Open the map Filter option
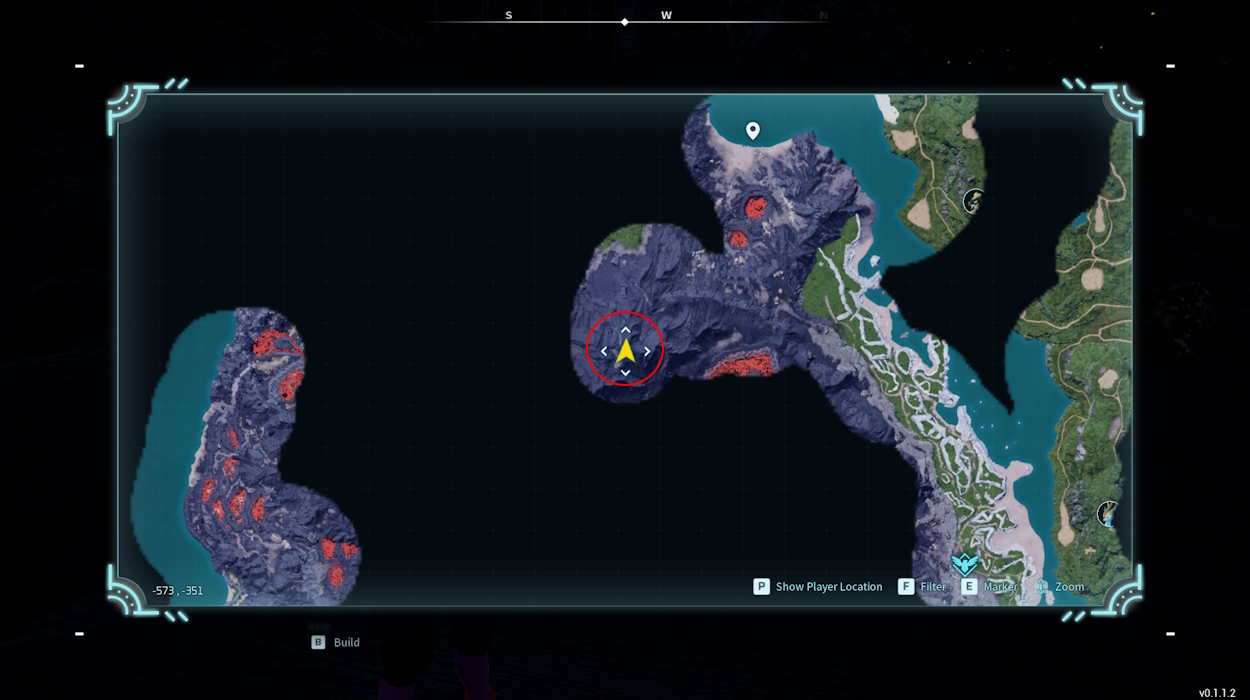 [932, 587]
